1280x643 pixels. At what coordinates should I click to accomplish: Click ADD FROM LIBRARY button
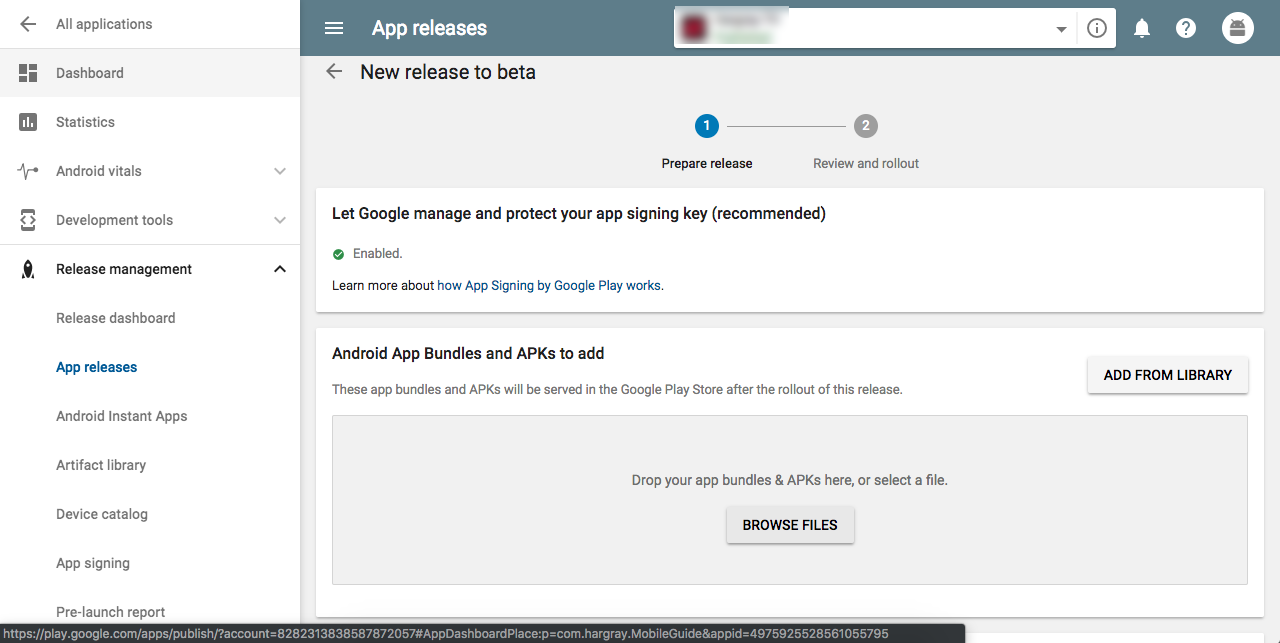(1167, 375)
